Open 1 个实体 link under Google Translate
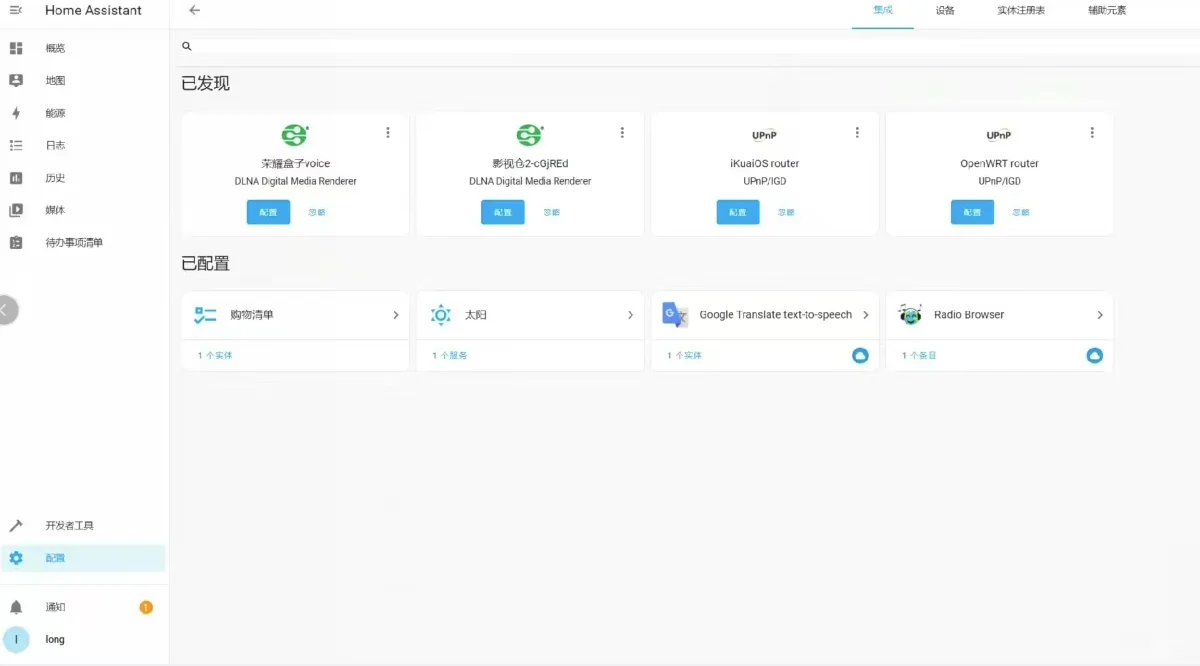Image resolution: width=1200 pixels, height=666 pixels. tap(685, 355)
